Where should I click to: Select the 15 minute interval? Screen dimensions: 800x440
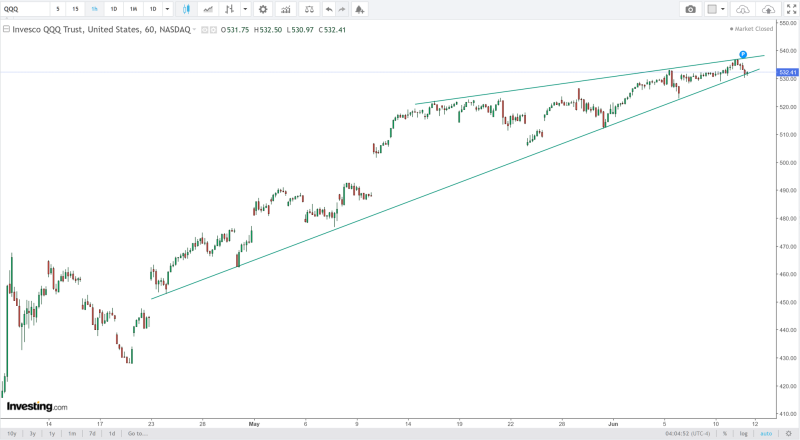coord(75,9)
